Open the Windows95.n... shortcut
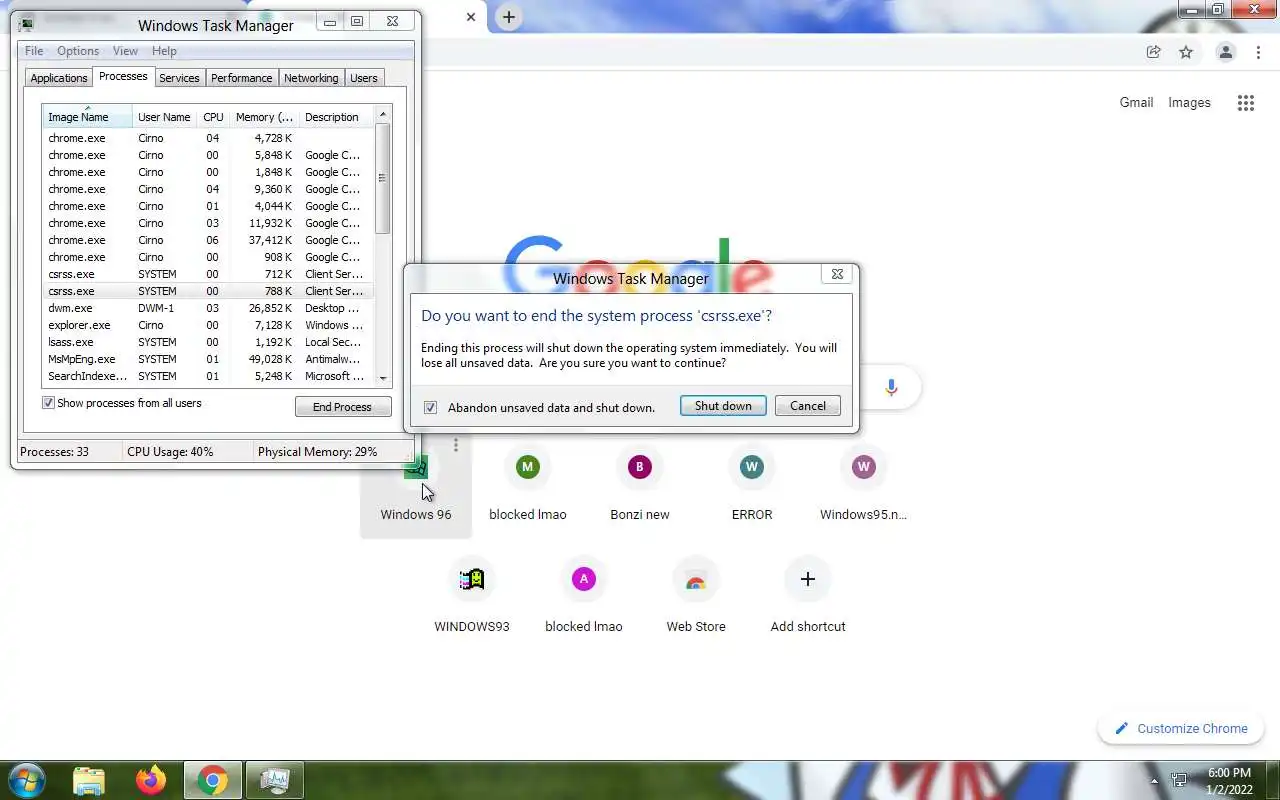1280x800 pixels. click(x=863, y=485)
